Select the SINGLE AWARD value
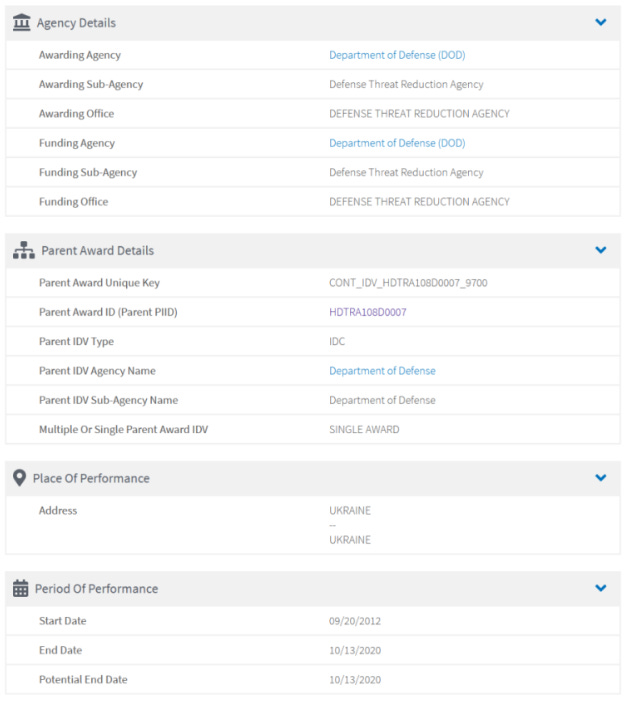626x701 pixels. tap(364, 430)
